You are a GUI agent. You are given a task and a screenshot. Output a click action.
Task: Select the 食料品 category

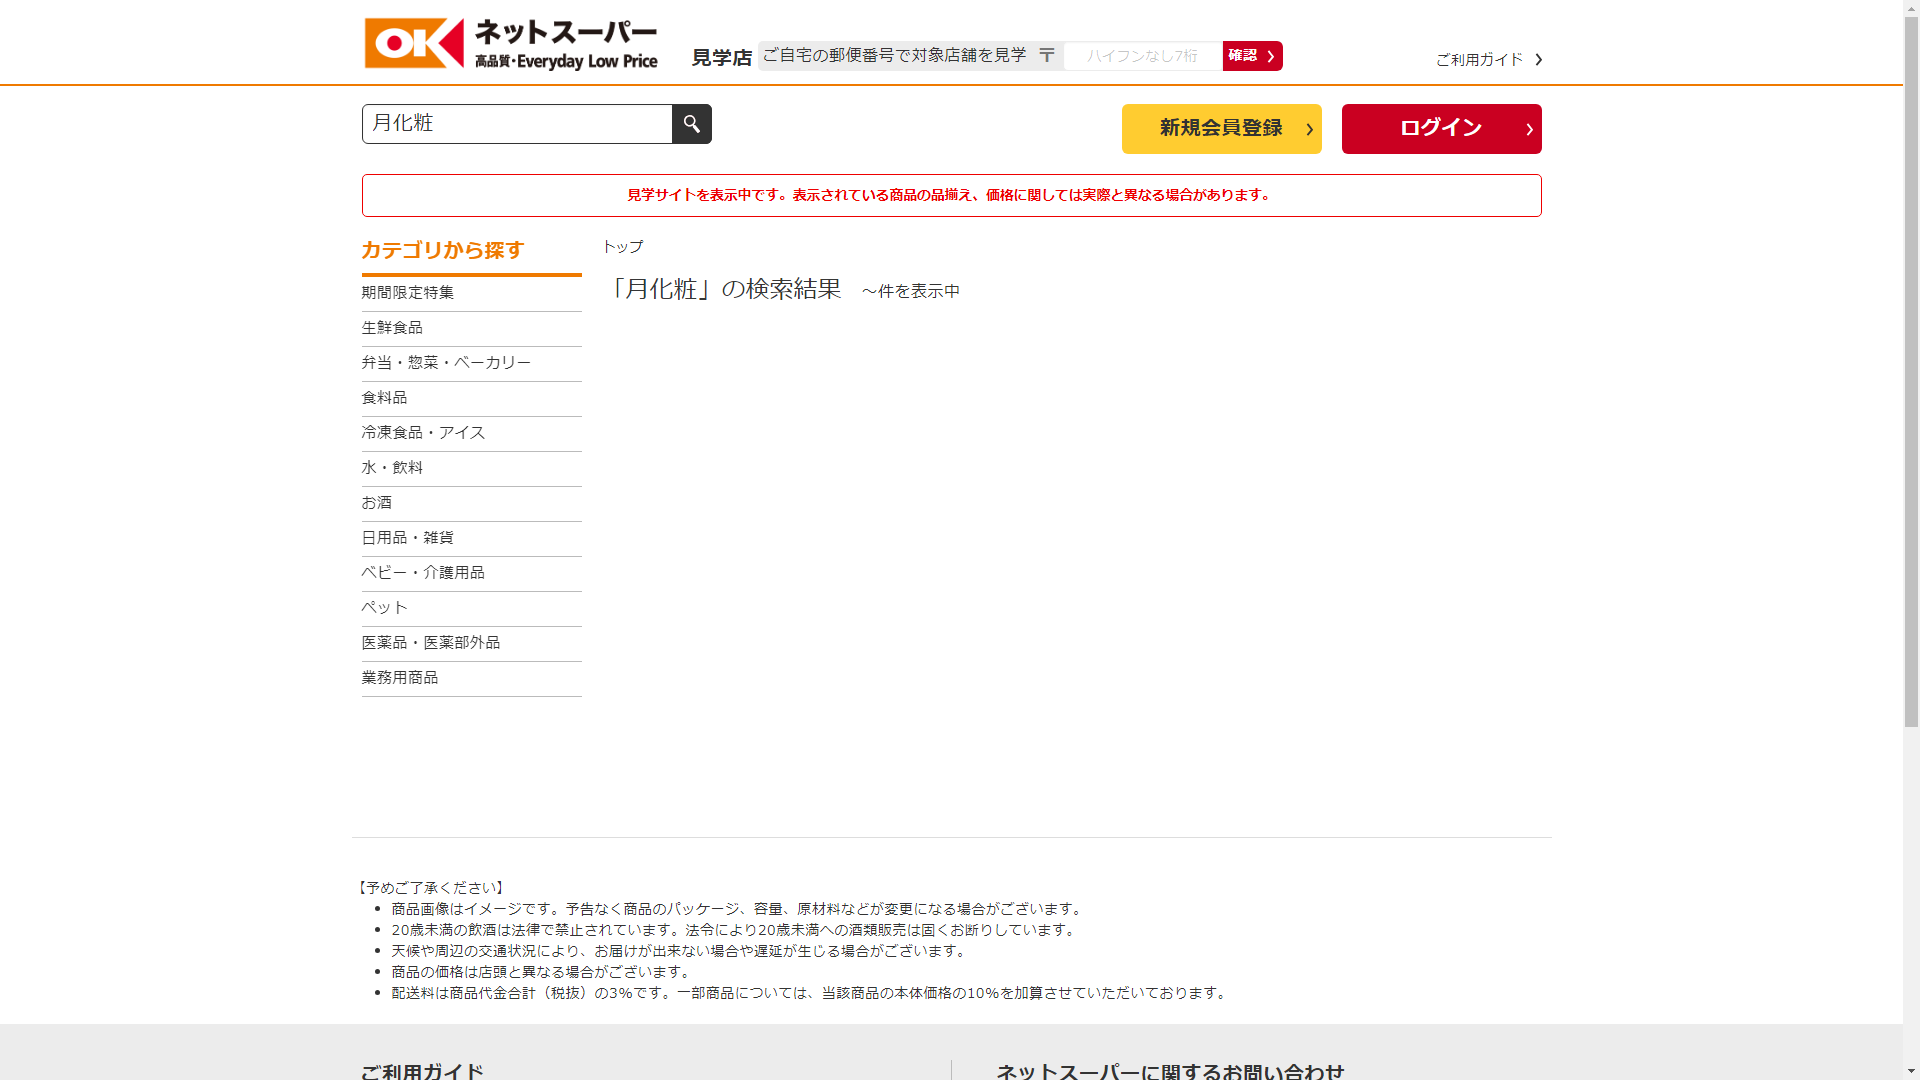tap(384, 398)
